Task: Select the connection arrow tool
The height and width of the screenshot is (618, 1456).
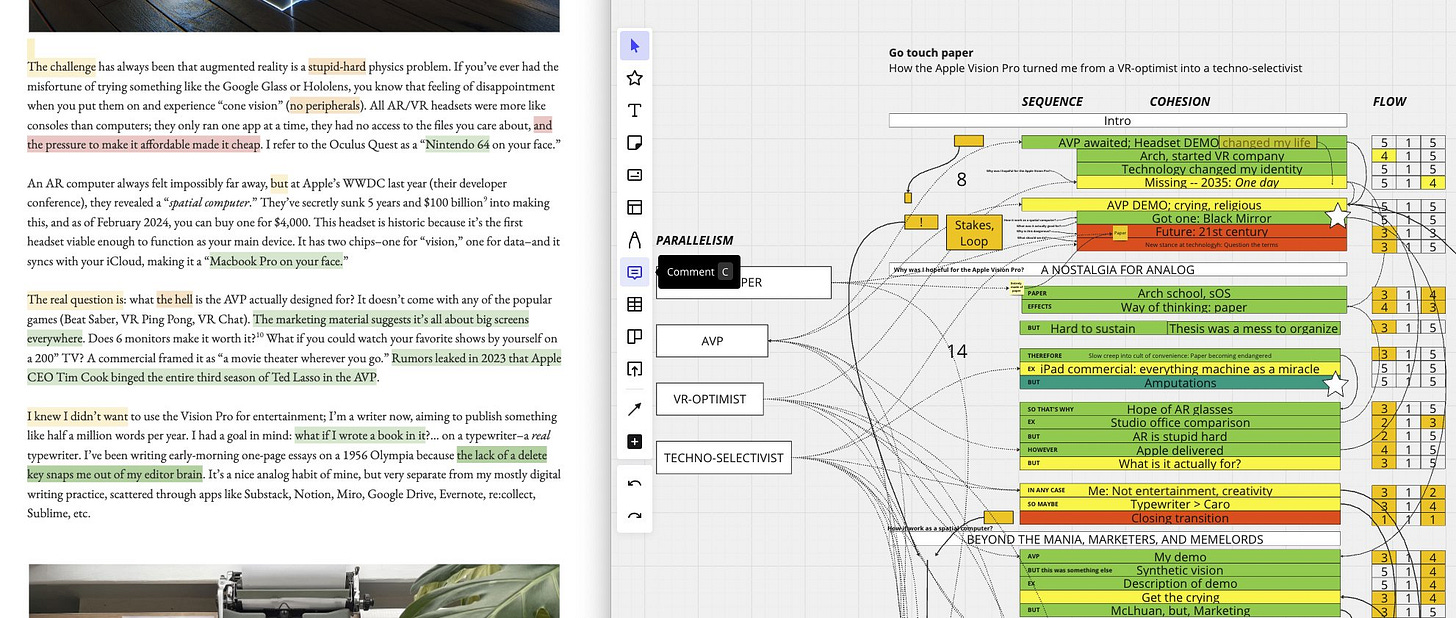Action: (x=634, y=409)
